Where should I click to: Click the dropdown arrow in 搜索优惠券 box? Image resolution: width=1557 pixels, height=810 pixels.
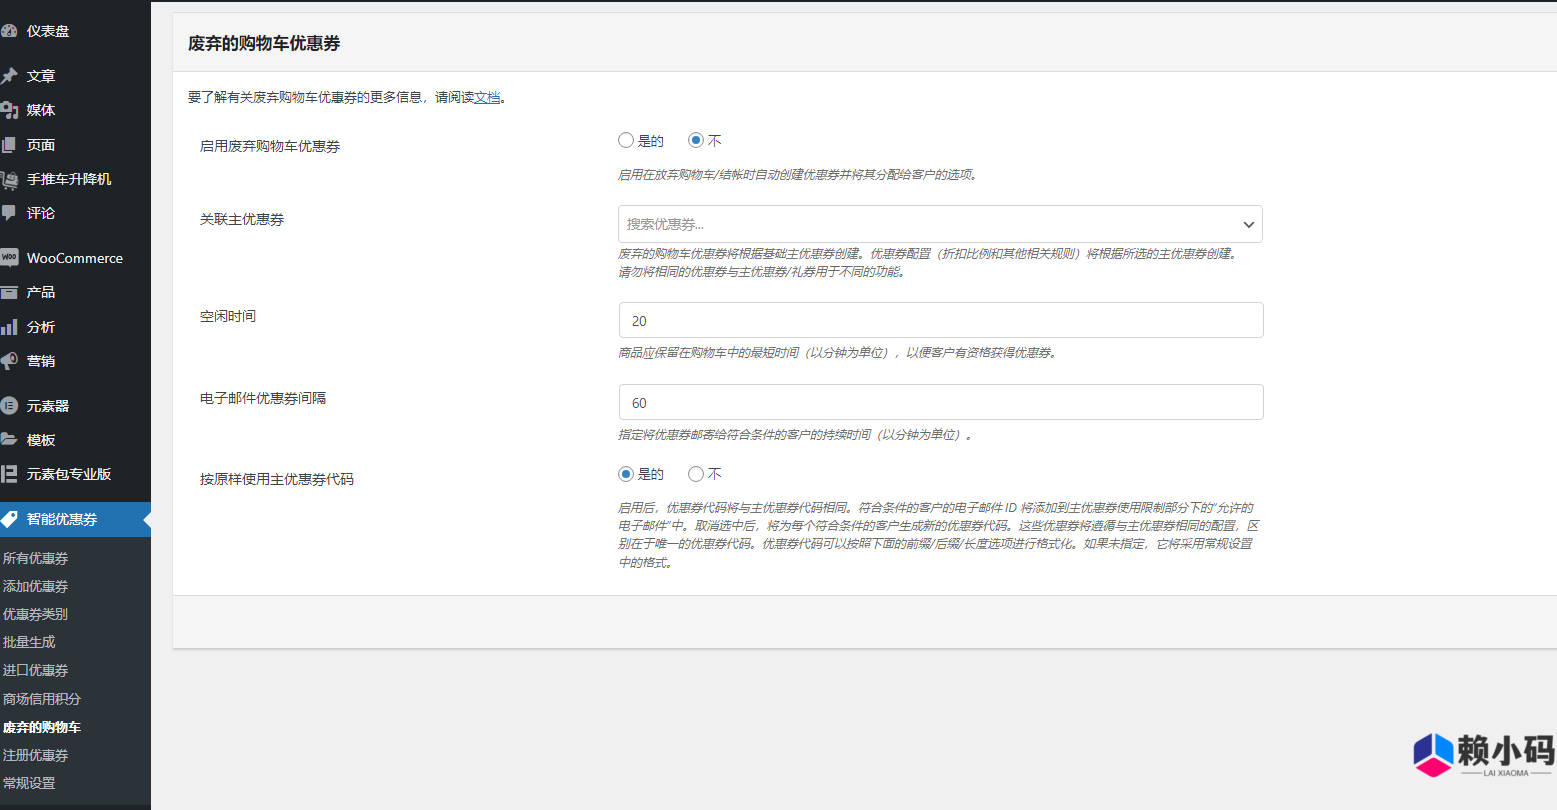[1248, 225]
